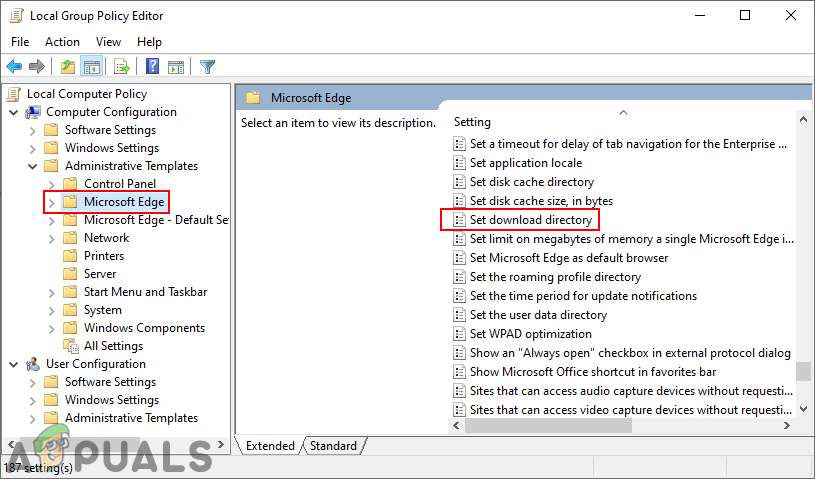This screenshot has width=815, height=479.
Task: Click the vertical scrollbar thumb in settings list
Action: [803, 372]
